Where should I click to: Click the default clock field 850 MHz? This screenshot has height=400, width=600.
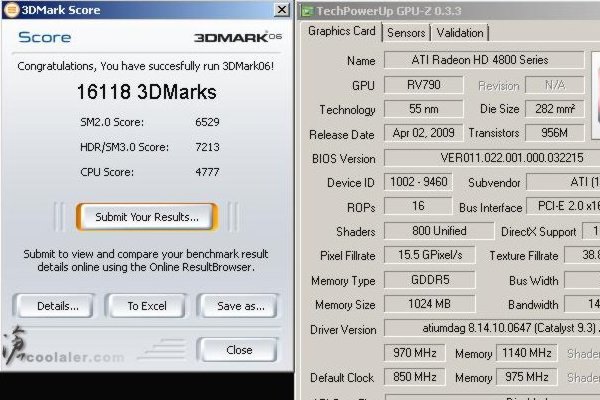[x=415, y=377]
